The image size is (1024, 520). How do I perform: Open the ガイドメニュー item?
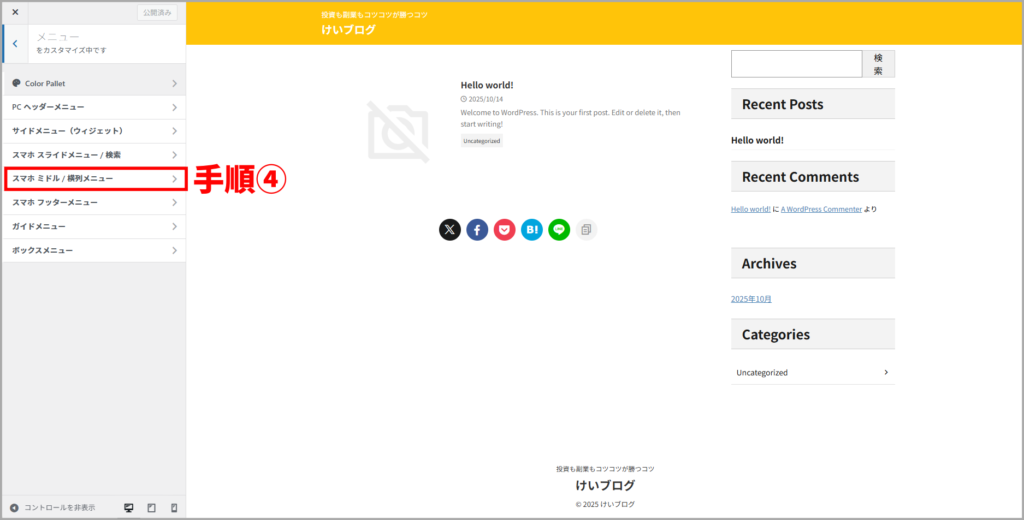pyautogui.click(x=93, y=226)
